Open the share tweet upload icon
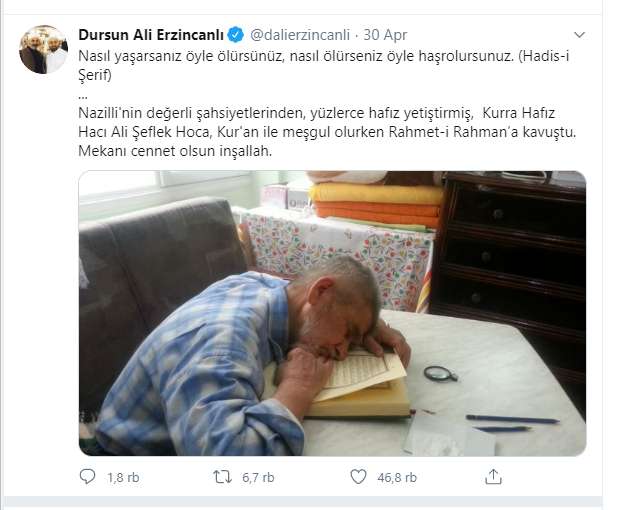Image resolution: width=631 pixels, height=510 pixels. (x=493, y=477)
